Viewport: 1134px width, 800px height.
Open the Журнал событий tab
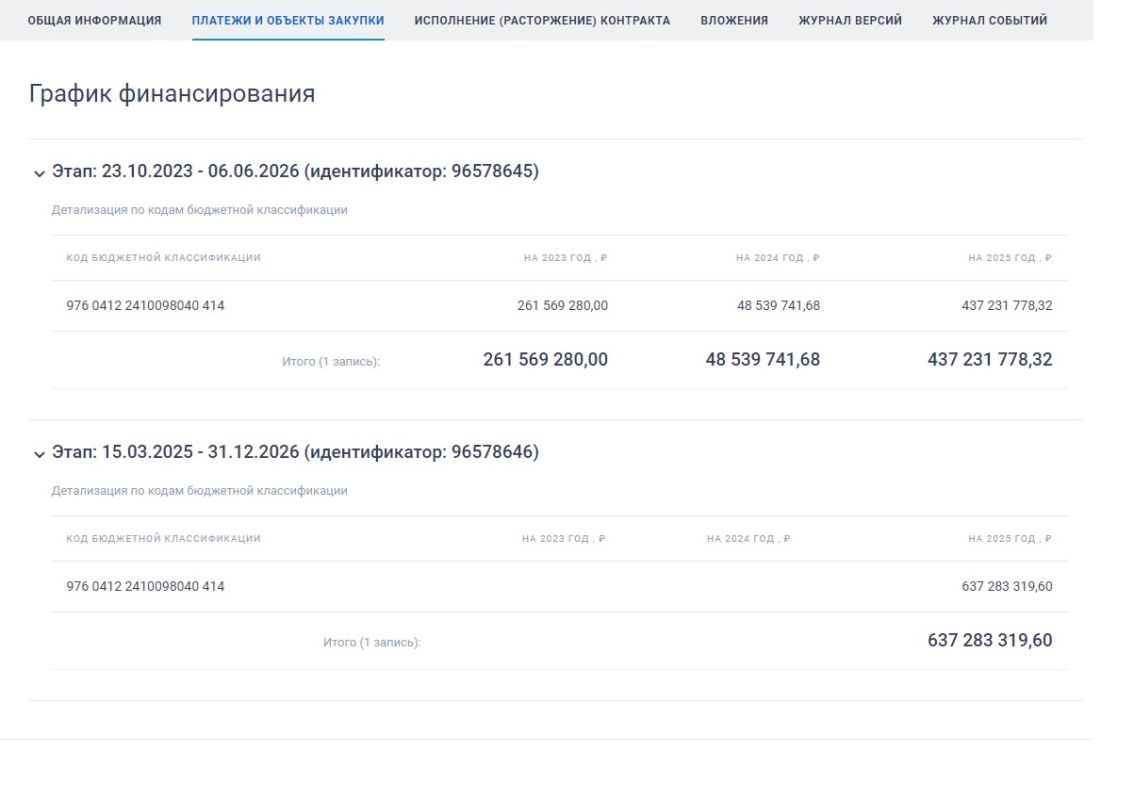point(989,20)
